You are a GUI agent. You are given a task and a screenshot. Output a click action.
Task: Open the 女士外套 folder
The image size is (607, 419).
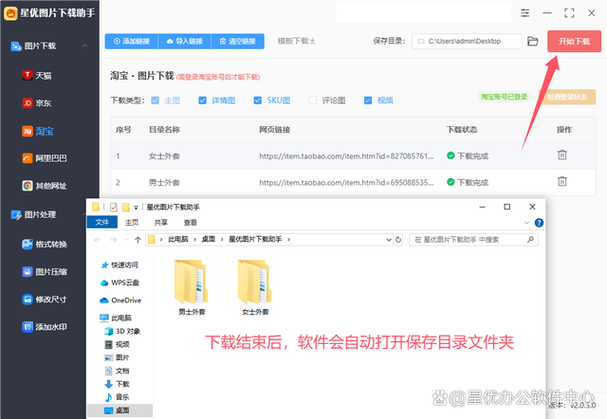click(255, 288)
